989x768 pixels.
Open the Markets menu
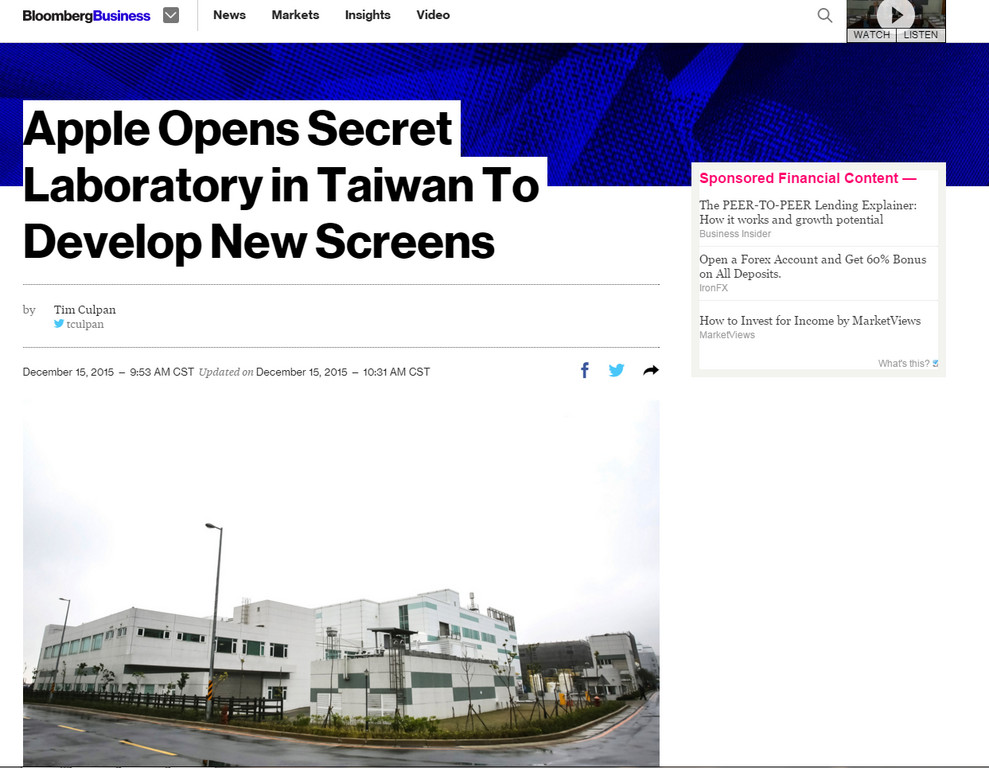pos(295,15)
